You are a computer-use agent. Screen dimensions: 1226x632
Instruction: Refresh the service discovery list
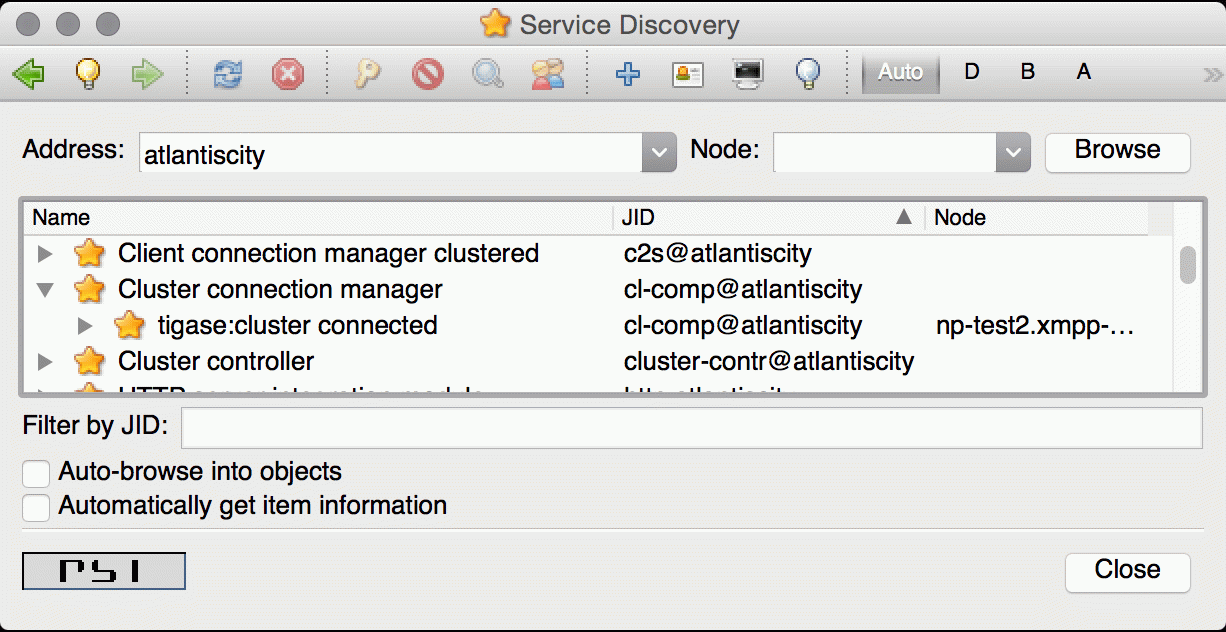click(228, 73)
